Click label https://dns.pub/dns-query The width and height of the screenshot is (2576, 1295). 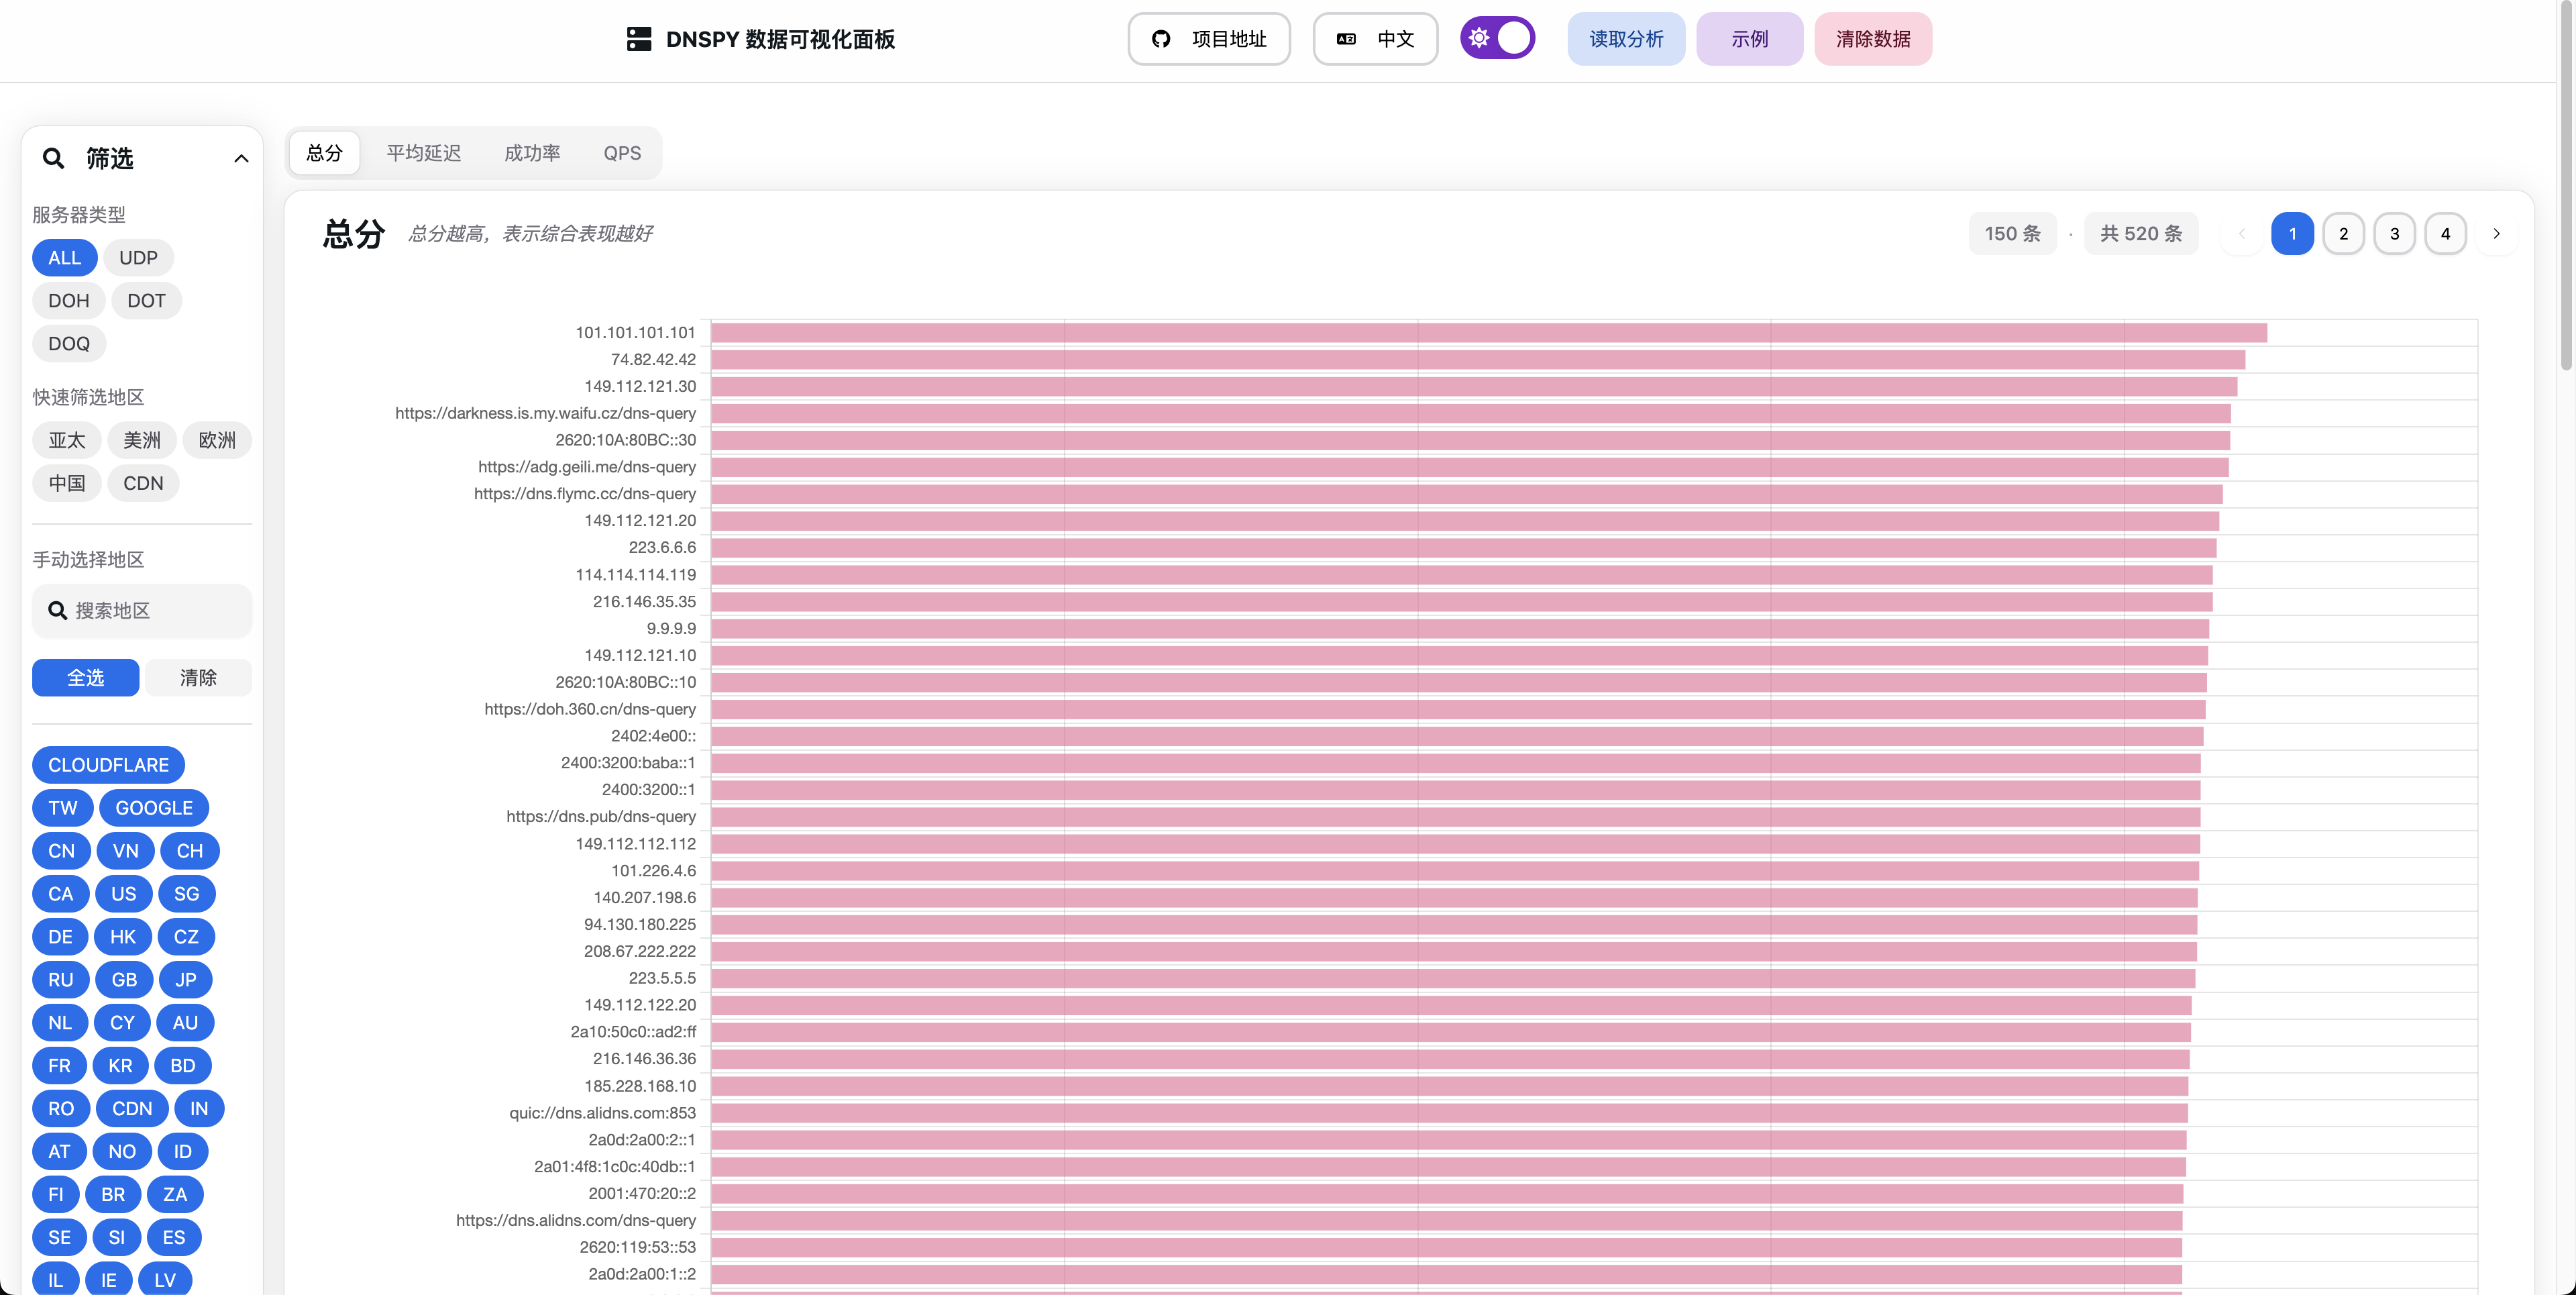601,817
